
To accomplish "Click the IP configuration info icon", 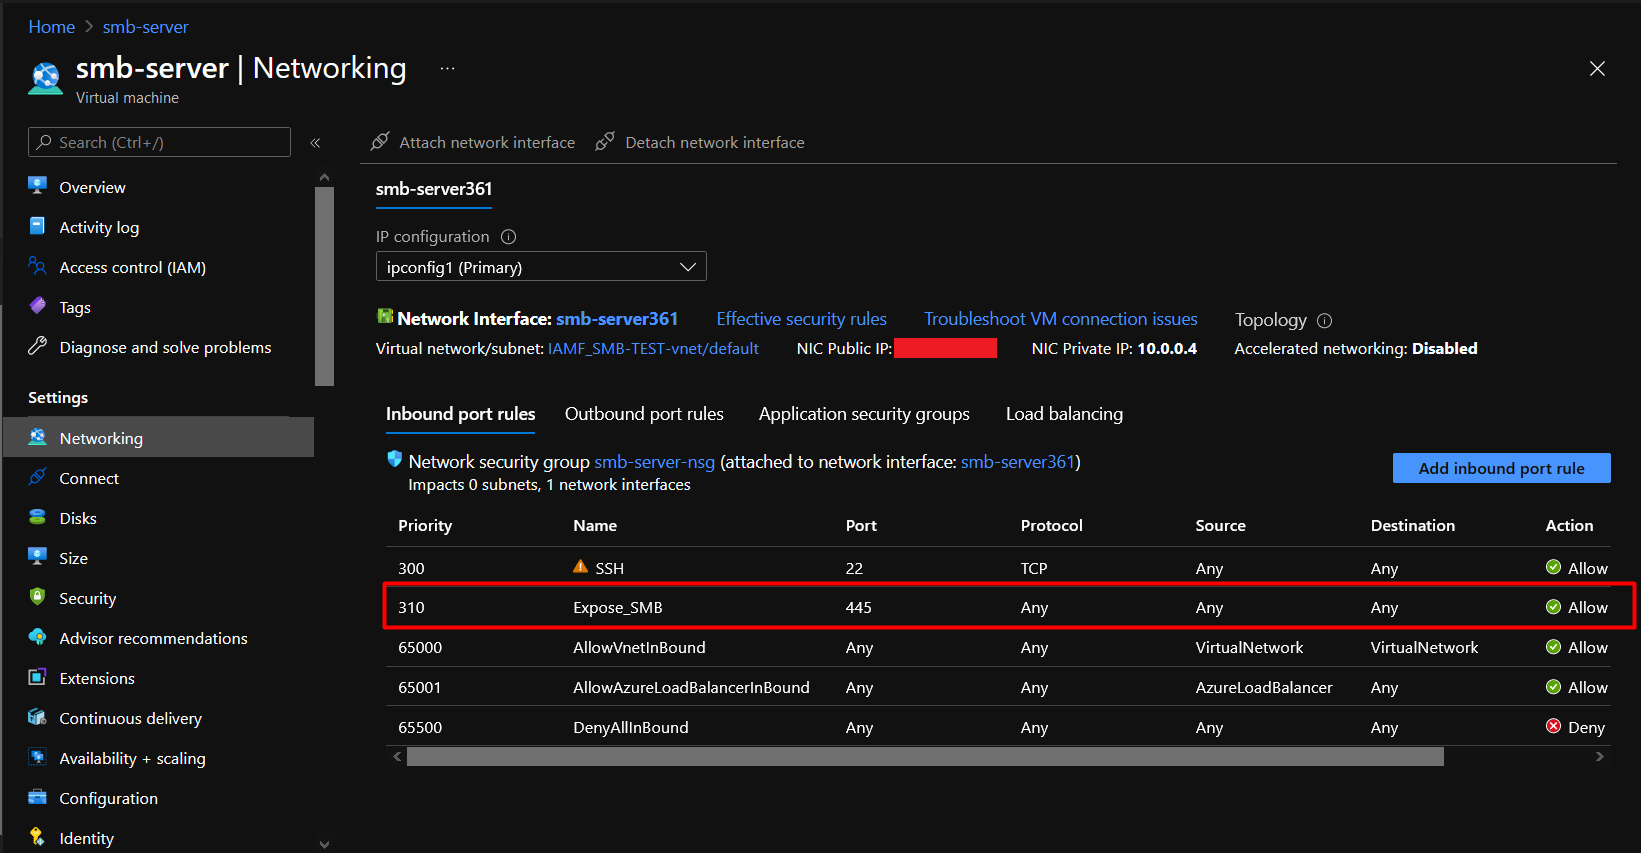I will tap(508, 237).
